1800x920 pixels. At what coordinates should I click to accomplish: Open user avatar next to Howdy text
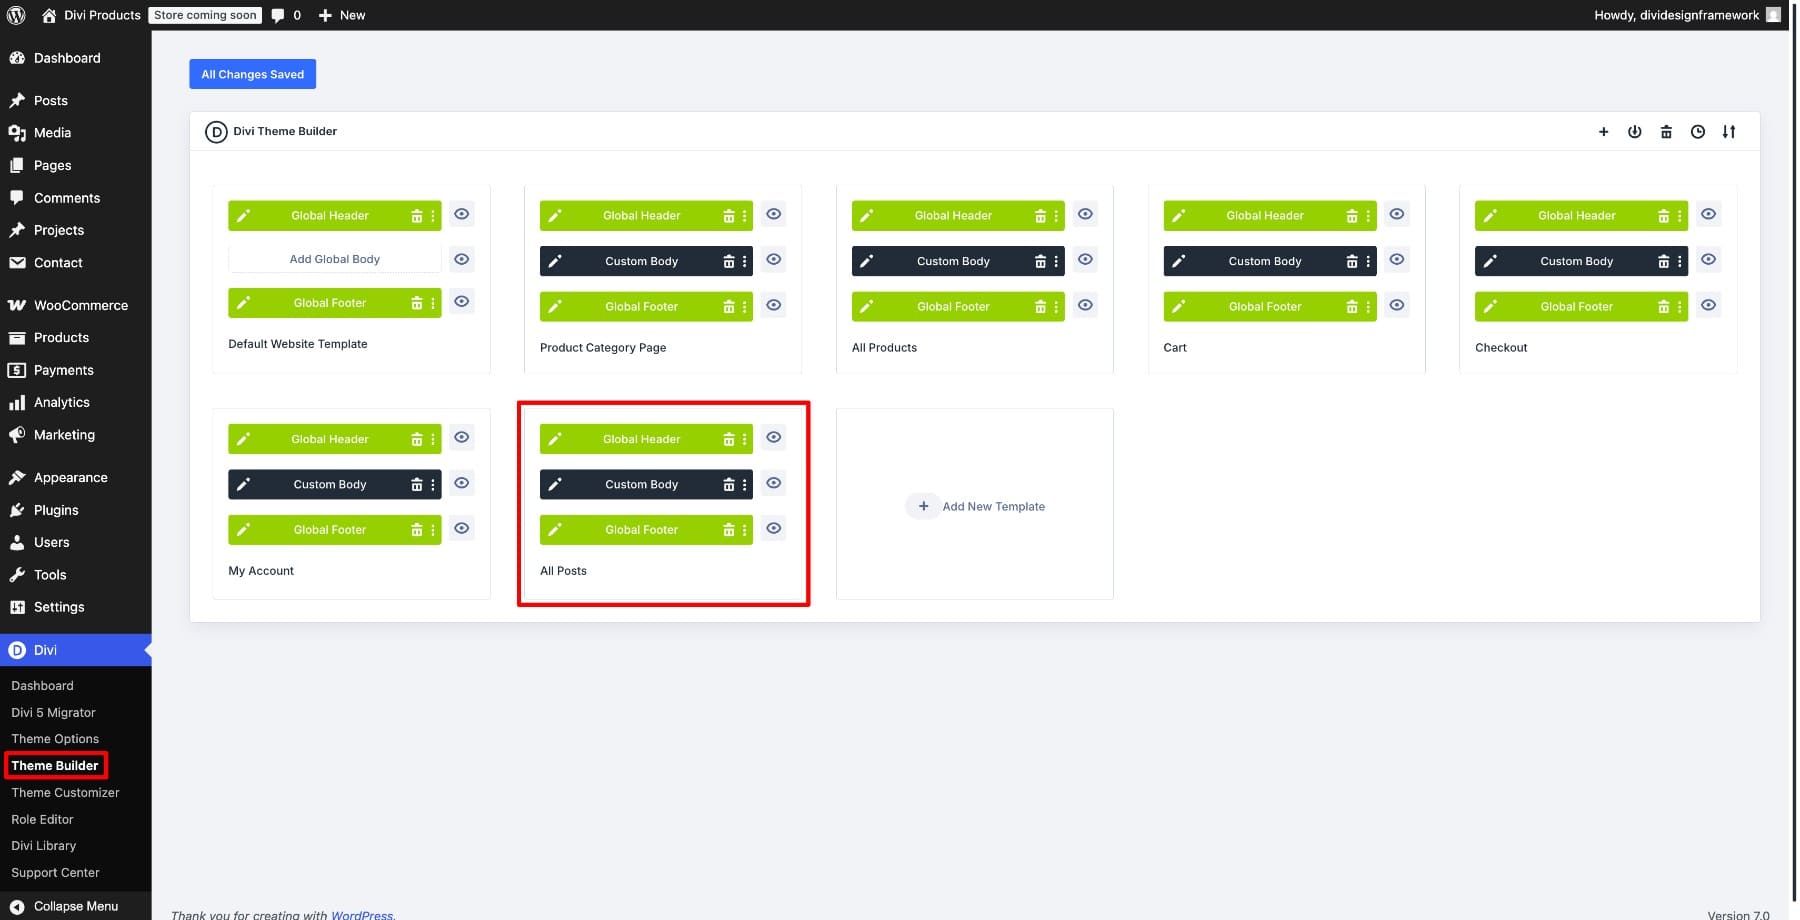coord(1773,15)
